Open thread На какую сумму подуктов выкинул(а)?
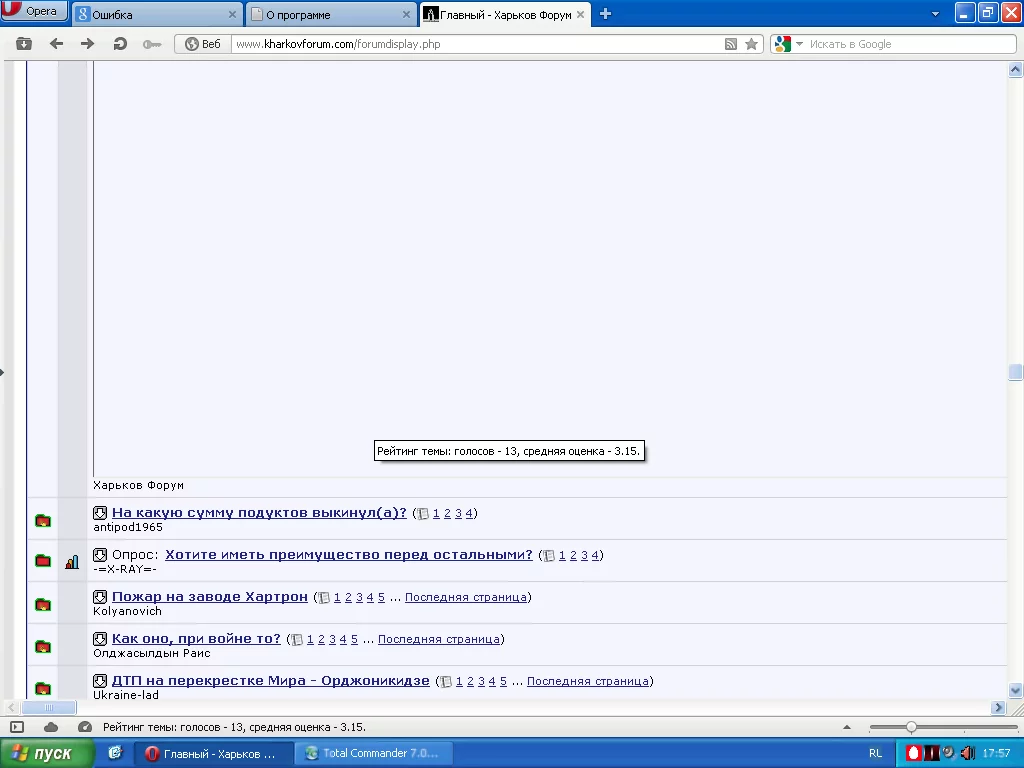The image size is (1024, 768). point(259,513)
